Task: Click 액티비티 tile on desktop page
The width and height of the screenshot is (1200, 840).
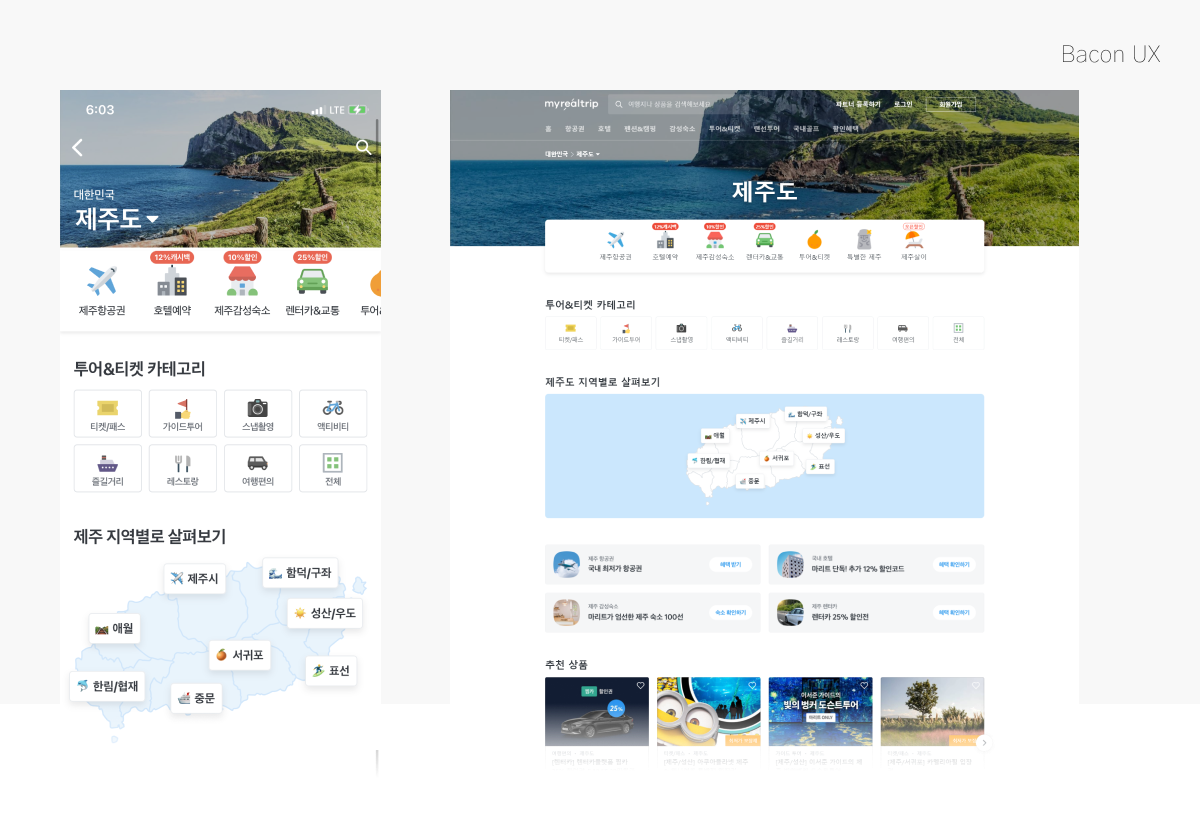Action: 737,333
